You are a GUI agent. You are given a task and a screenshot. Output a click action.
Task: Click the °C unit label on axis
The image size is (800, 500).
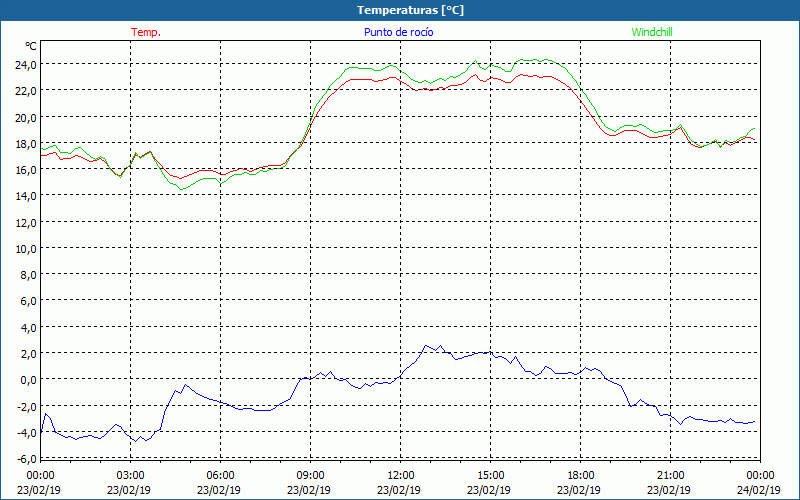pos(31,46)
